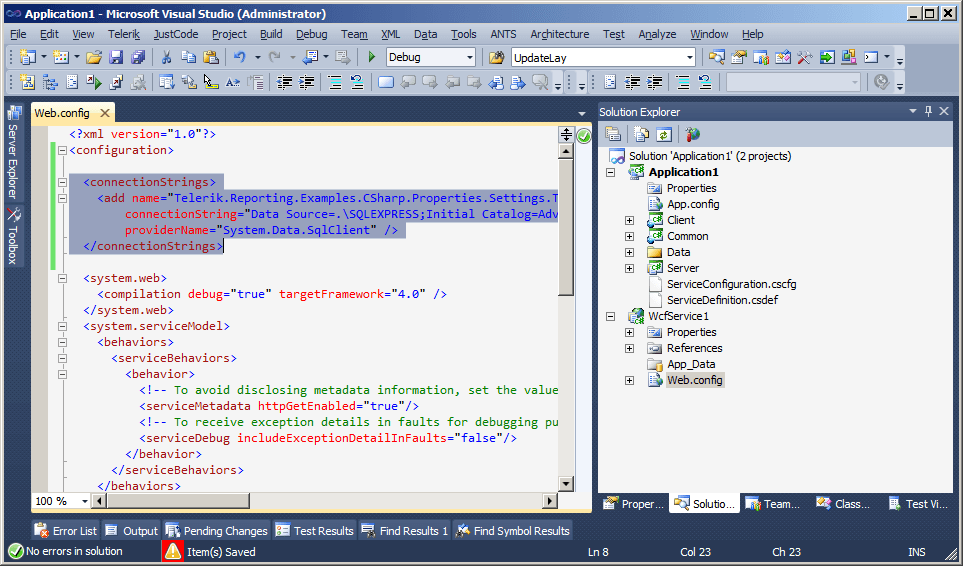Viewport: 963px width, 566px height.
Task: Open ServiceDefinition.csdef in Solution Explorer
Action: (x=722, y=300)
